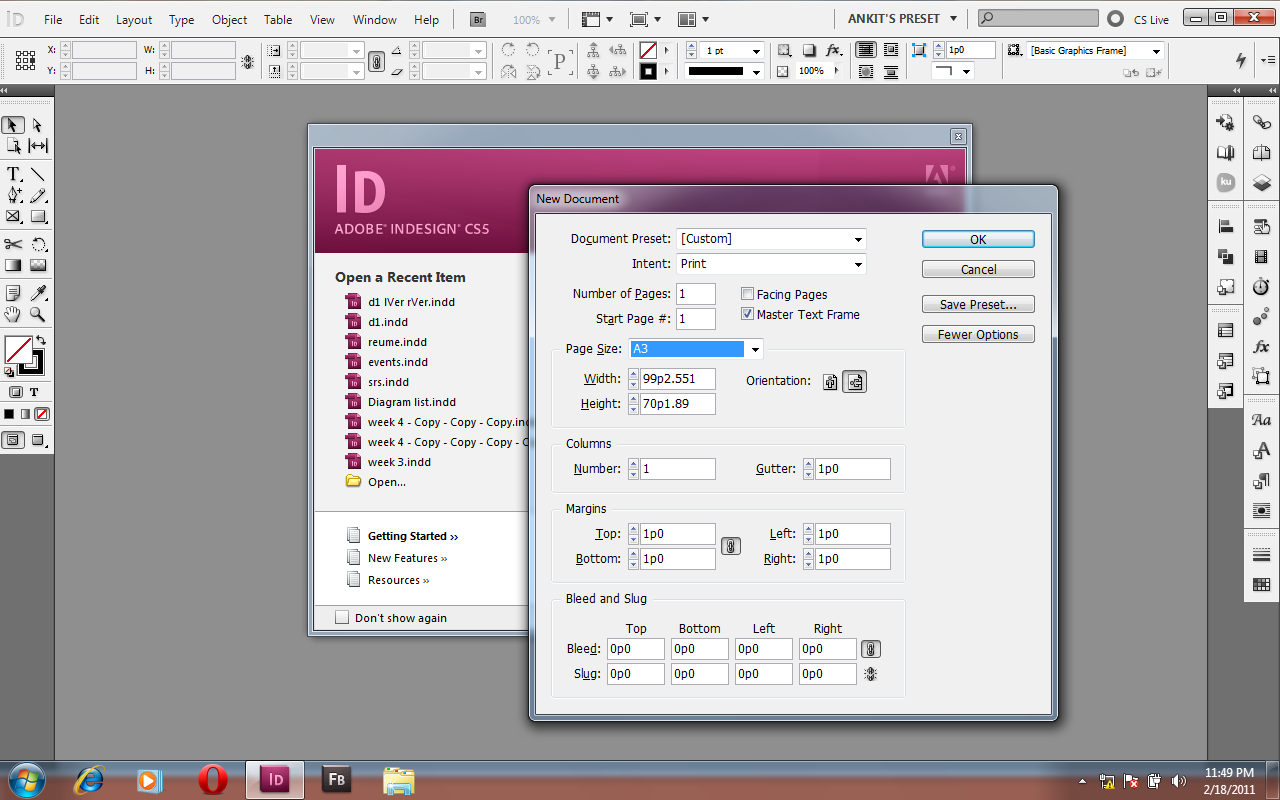Set orientation to Portrait
Viewport: 1280px width, 800px height.
pos(830,381)
